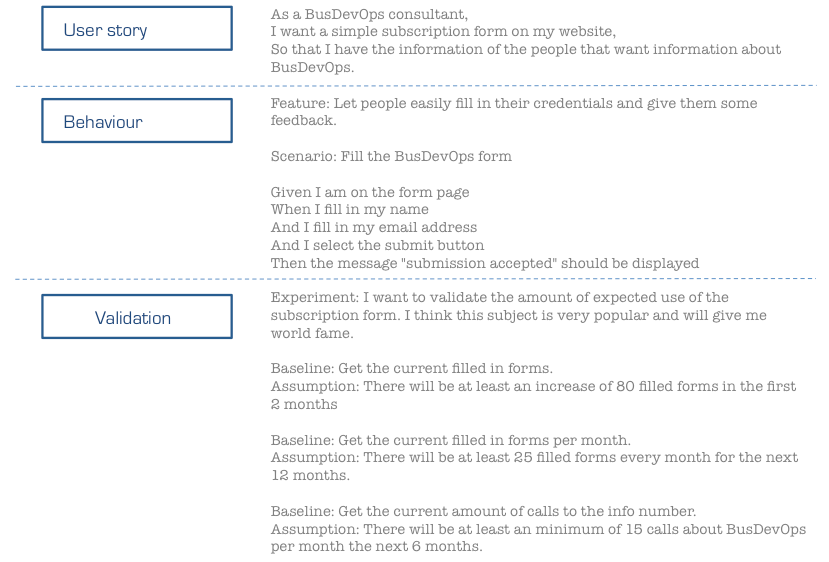Click the assumption about 25 filled forms
This screenshot has width=829, height=562.
pyautogui.click(x=534, y=457)
